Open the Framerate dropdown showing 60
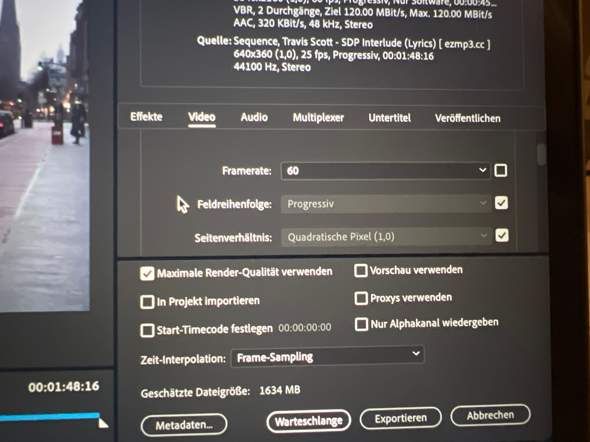This screenshot has width=590, height=442. coord(385,170)
